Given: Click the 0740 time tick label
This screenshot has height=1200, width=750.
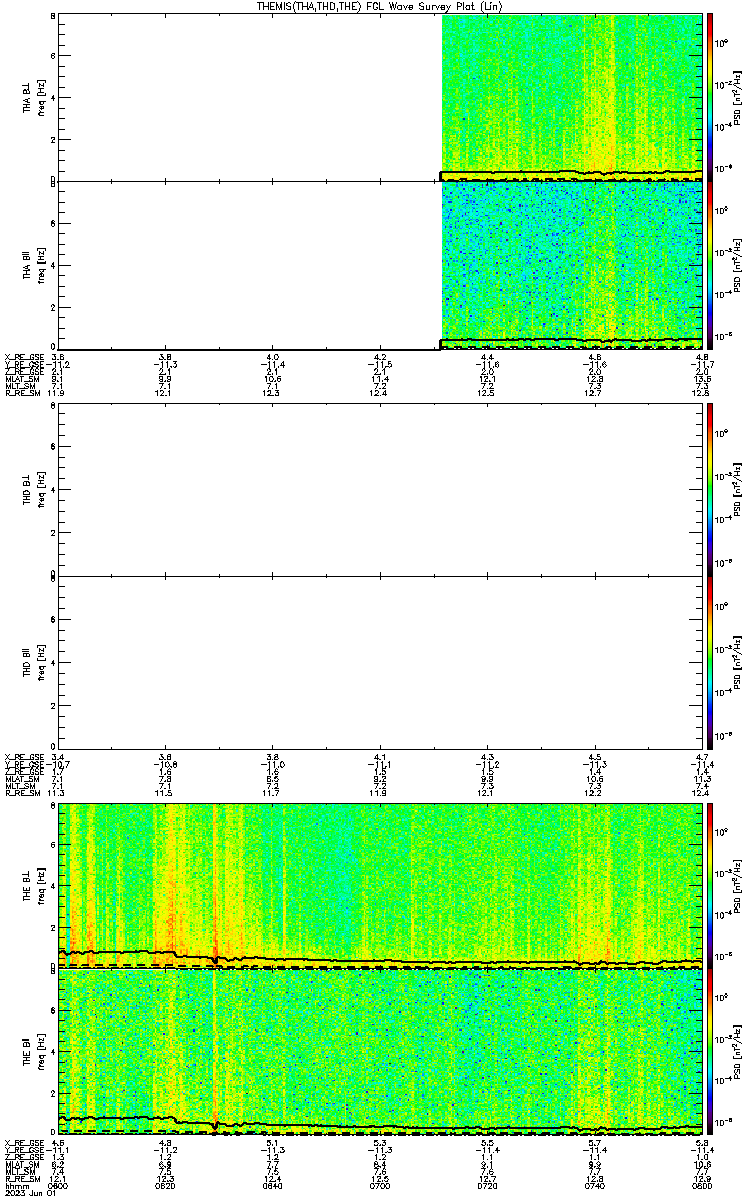Looking at the screenshot, I should click(595, 1186).
